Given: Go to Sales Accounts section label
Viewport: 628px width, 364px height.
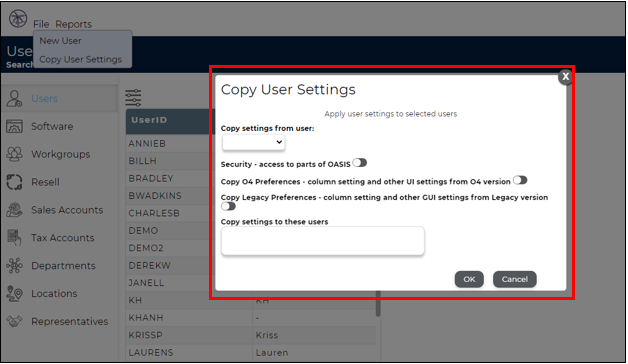Looking at the screenshot, I should click(67, 210).
